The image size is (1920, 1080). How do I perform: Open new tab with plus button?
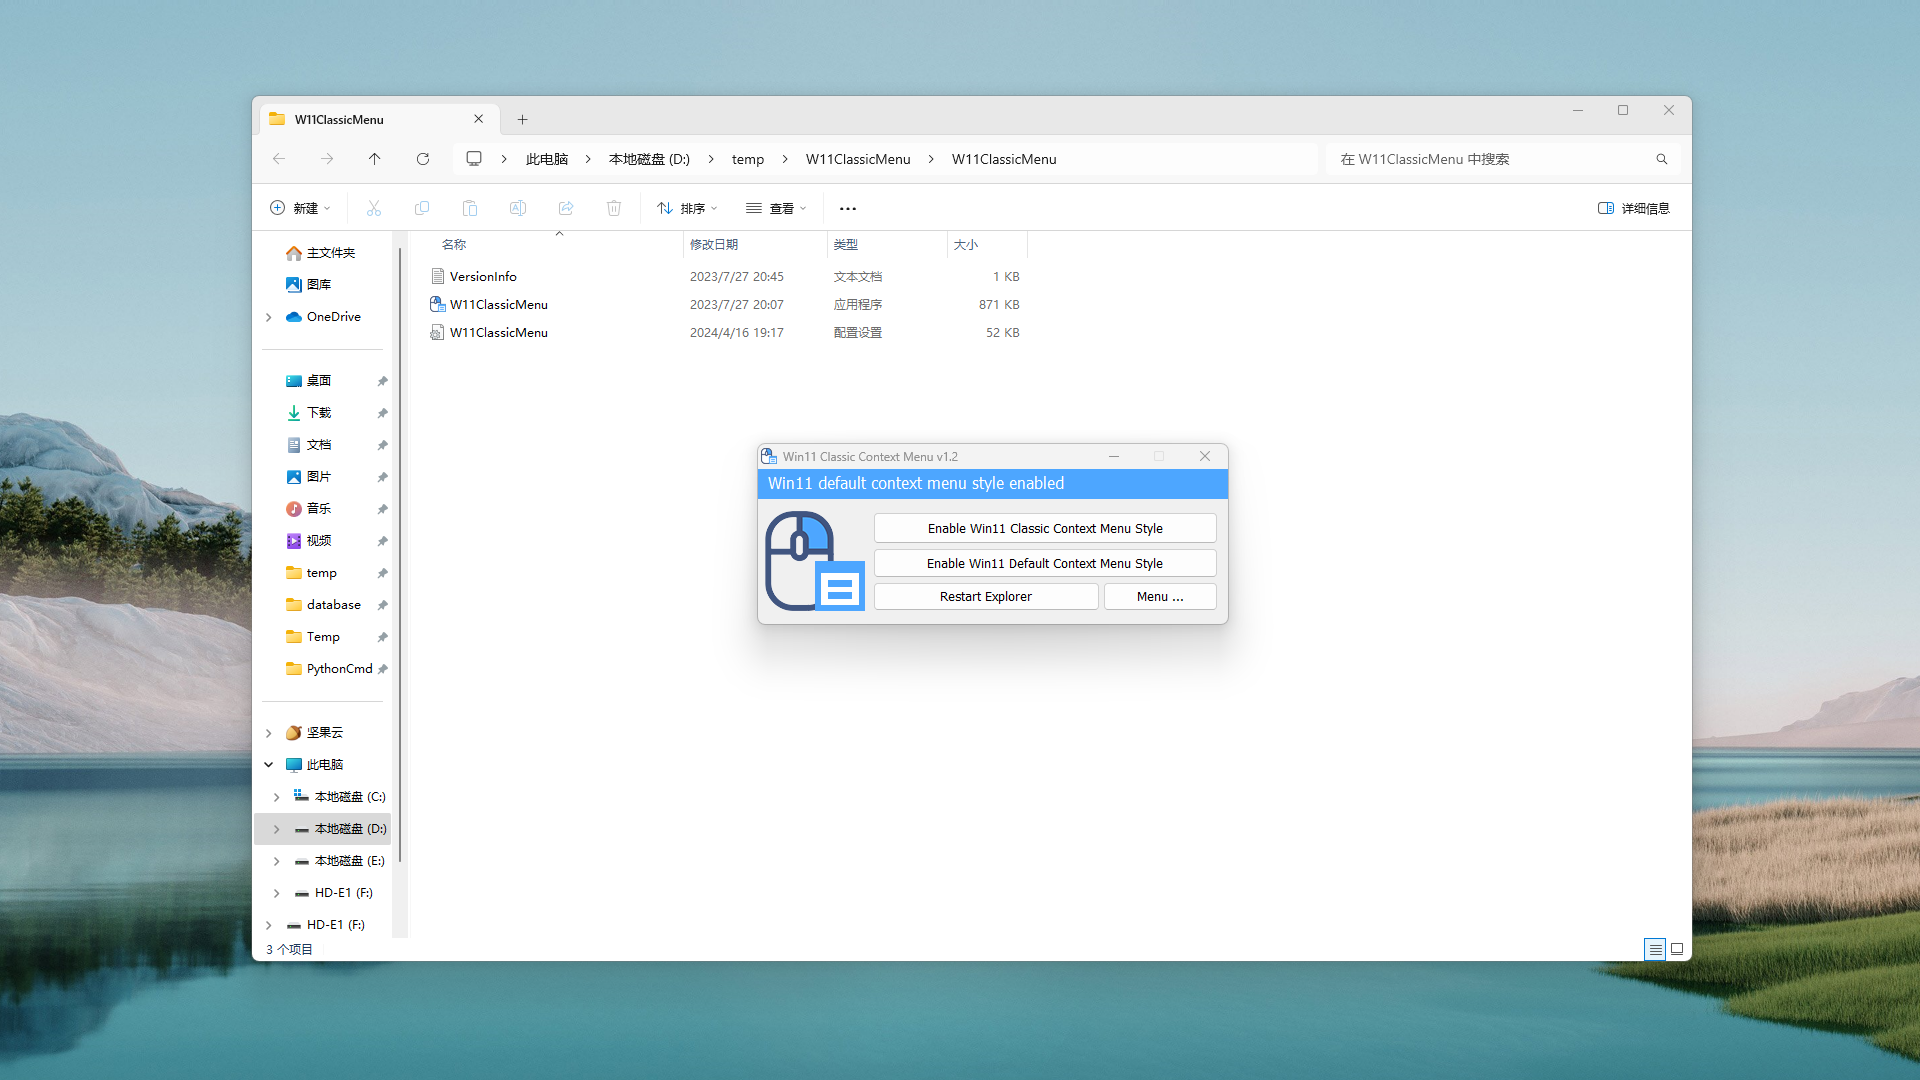[x=522, y=119]
